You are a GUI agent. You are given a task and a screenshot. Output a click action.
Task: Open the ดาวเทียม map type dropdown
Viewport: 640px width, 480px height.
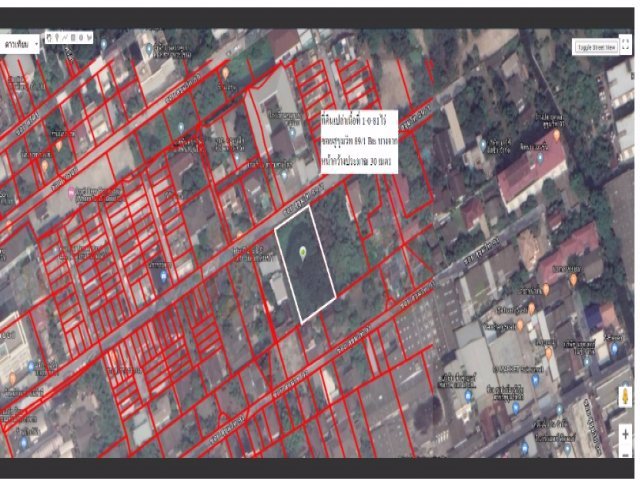coord(21,43)
